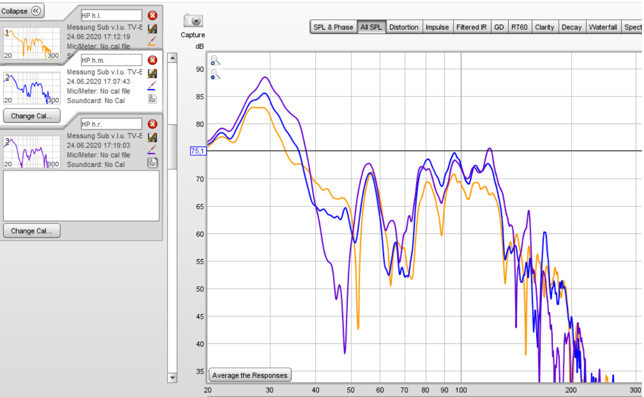
Task: Click the HP h.r. name field
Action: point(111,124)
